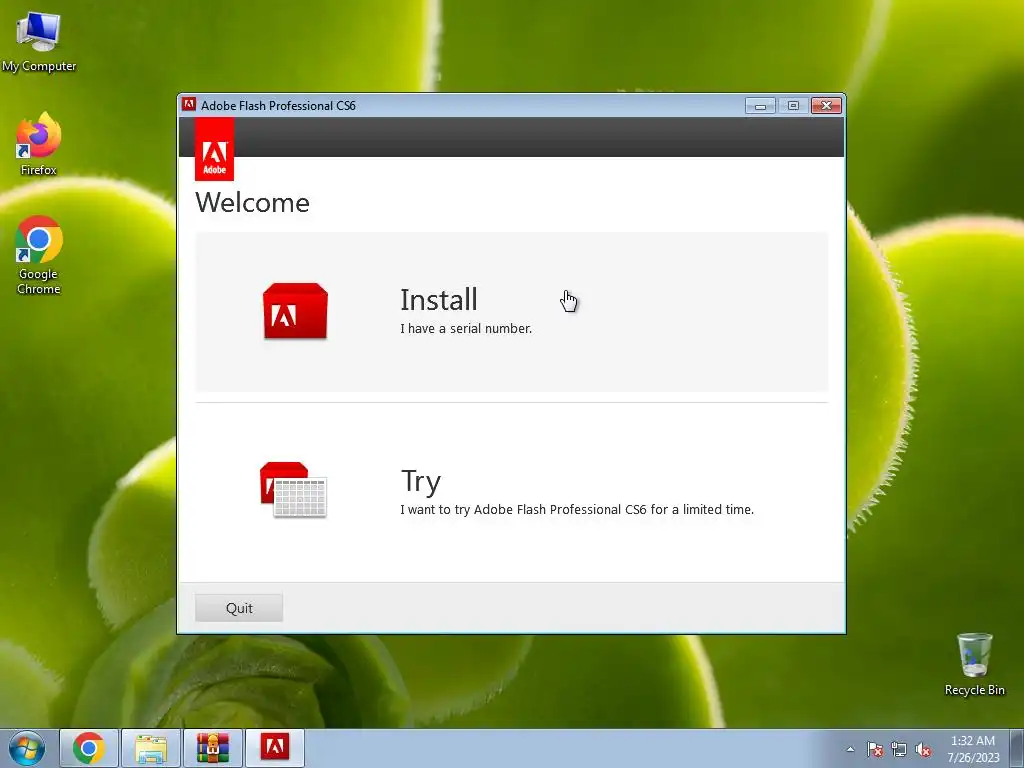Close the Adobe Flash Professional CS6 installer
Viewport: 1024px width, 768px height.
point(826,106)
